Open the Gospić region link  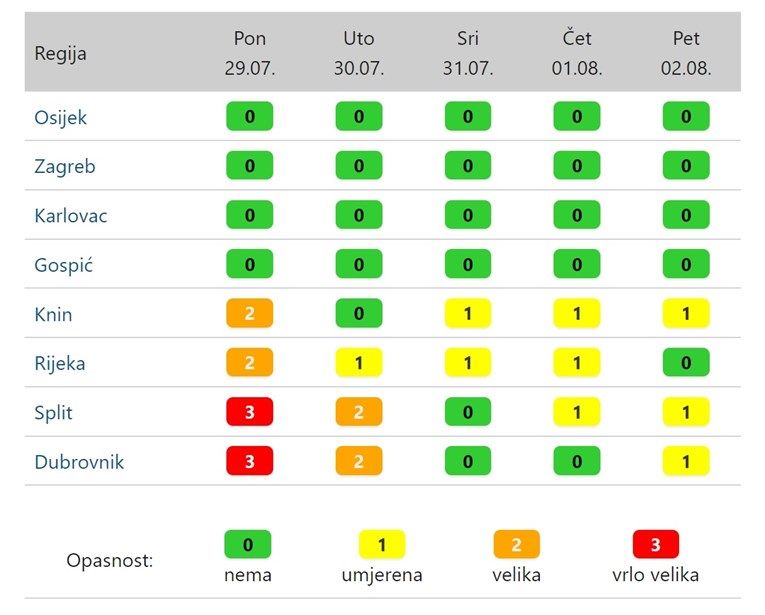pyautogui.click(x=66, y=265)
